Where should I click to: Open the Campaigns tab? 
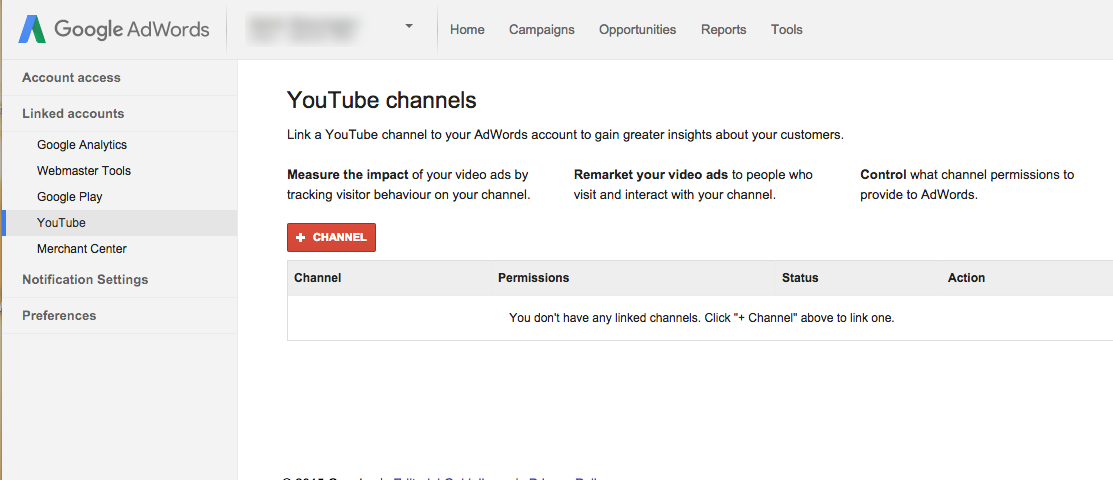(x=542, y=30)
